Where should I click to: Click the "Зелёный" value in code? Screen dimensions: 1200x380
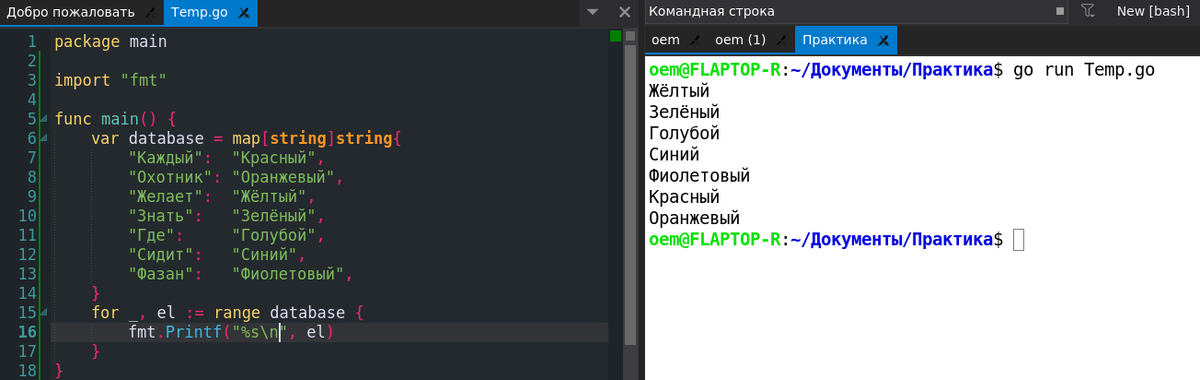[275, 216]
